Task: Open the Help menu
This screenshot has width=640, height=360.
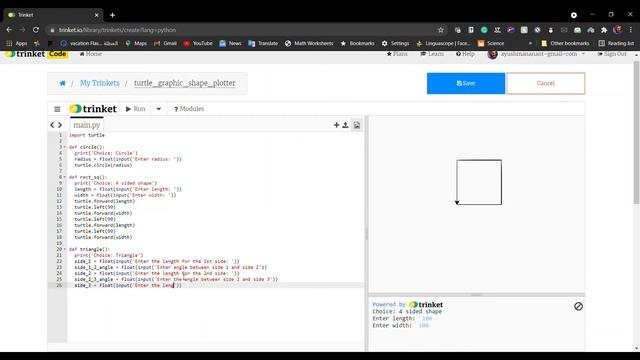Action: [465, 54]
